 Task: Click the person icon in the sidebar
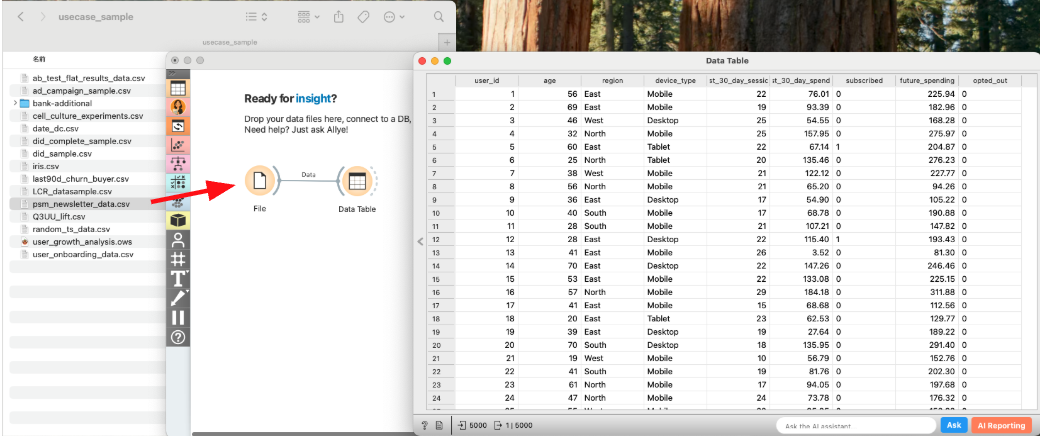(x=178, y=240)
